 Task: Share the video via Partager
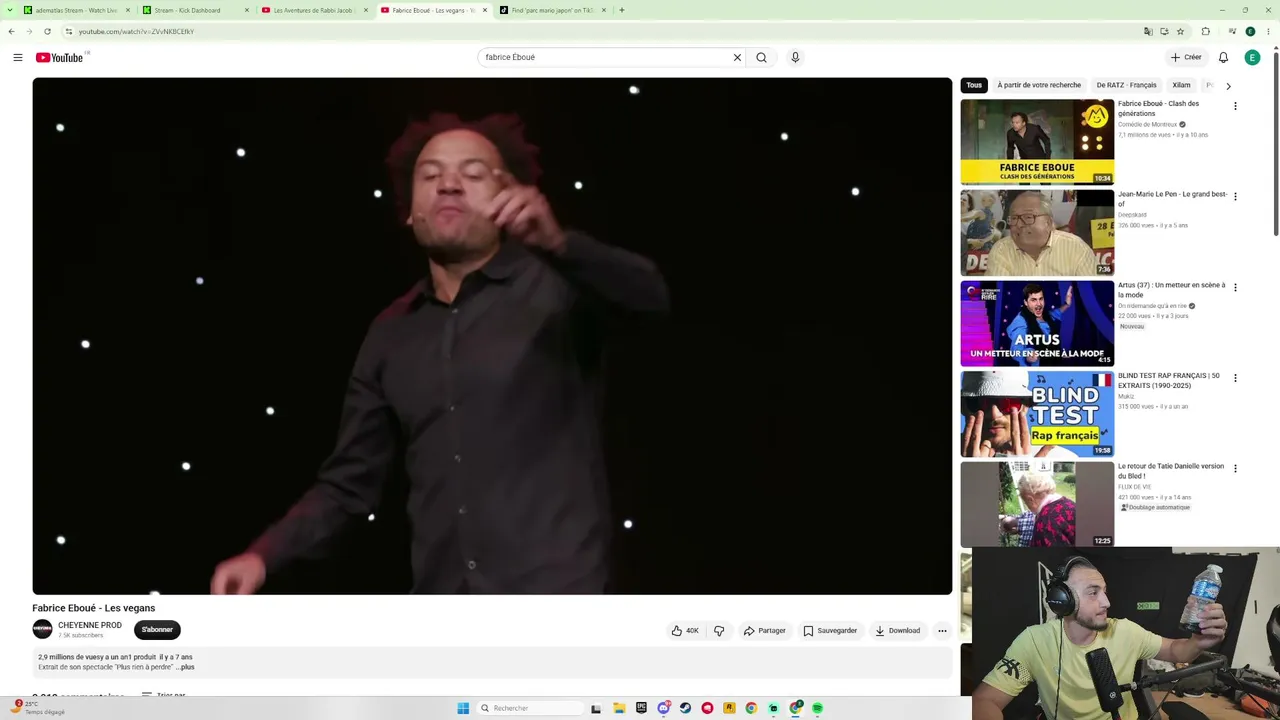point(765,631)
